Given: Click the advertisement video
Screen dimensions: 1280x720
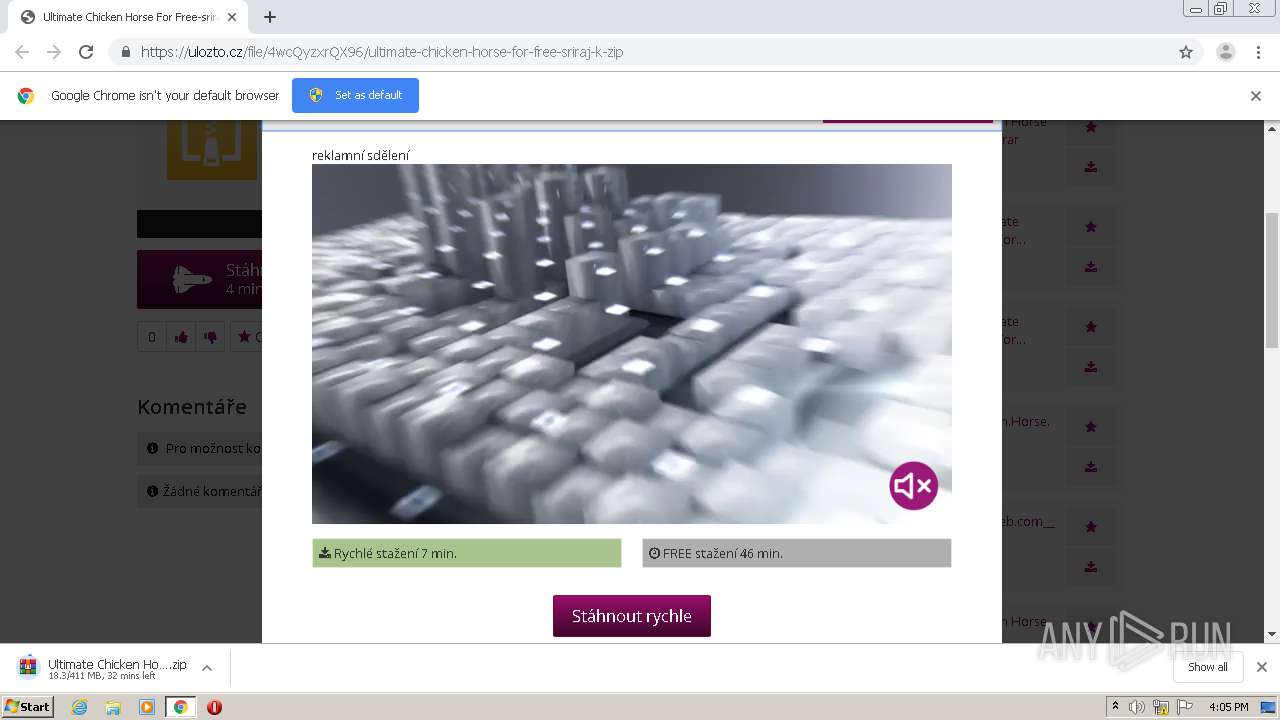Looking at the screenshot, I should pos(631,344).
